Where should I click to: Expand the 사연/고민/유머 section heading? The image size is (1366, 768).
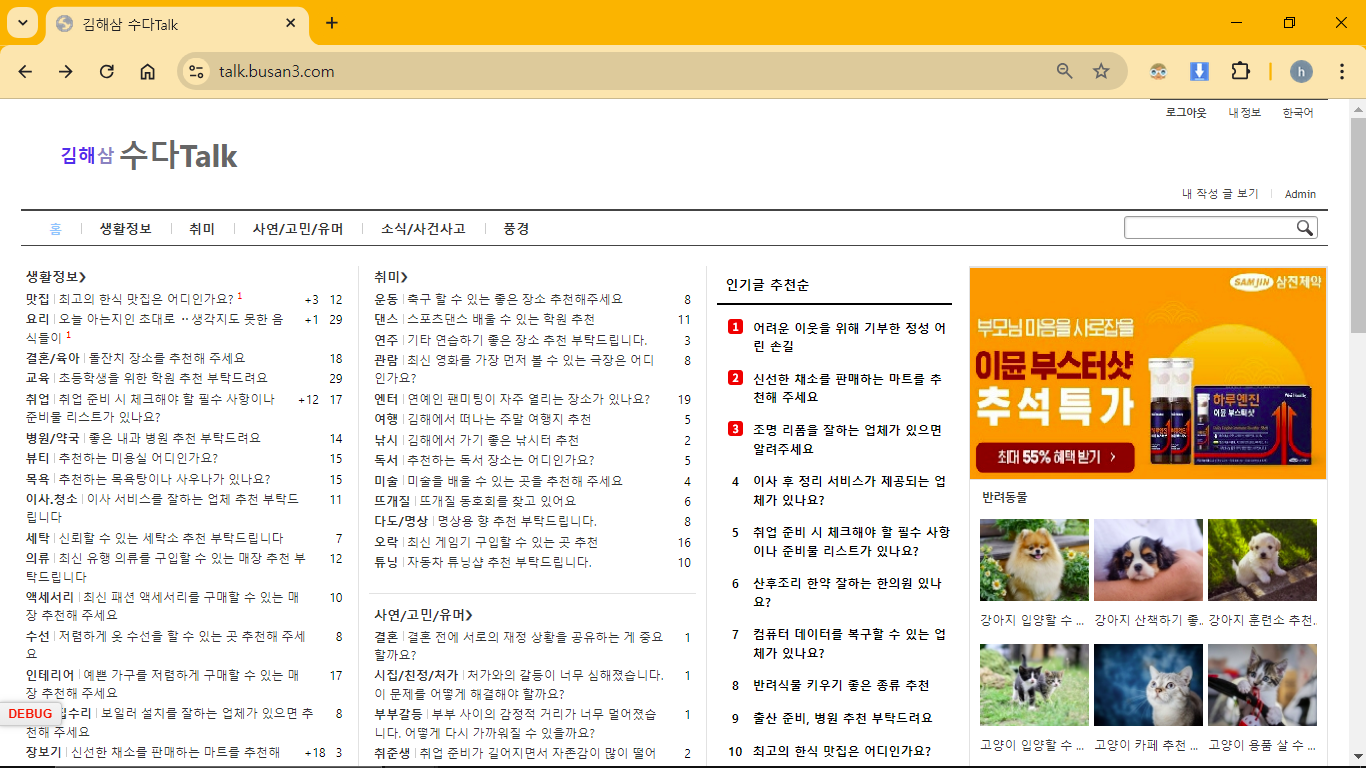[x=423, y=615]
